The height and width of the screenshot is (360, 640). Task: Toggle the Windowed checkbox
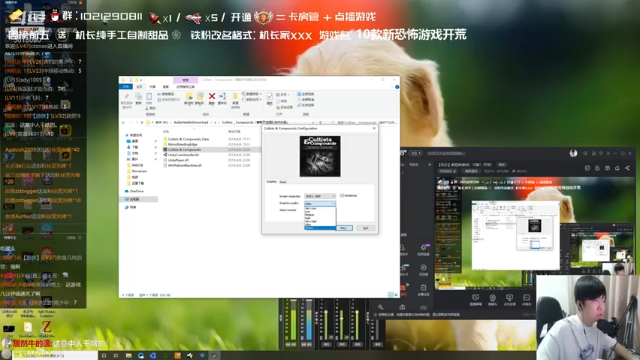point(342,196)
